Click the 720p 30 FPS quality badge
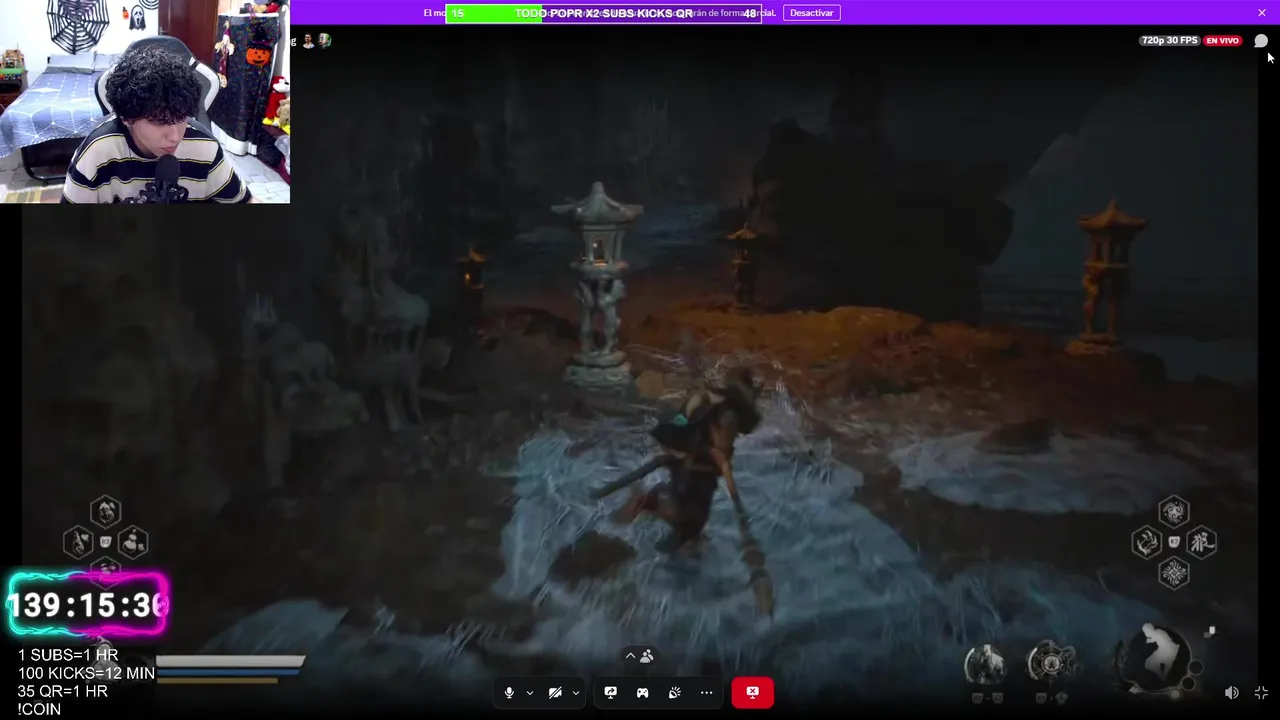This screenshot has height=720, width=1280. coord(1169,41)
